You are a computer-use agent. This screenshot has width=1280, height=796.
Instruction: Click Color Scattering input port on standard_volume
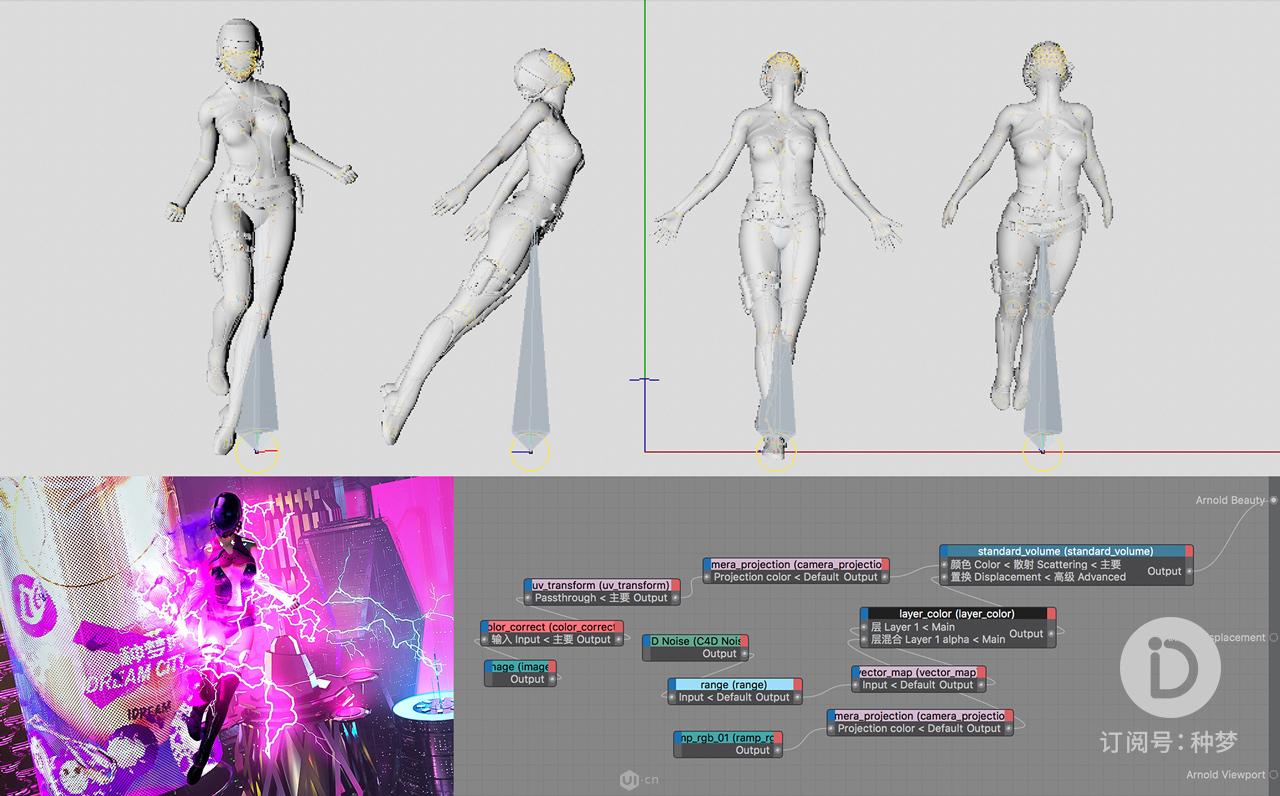click(x=943, y=565)
